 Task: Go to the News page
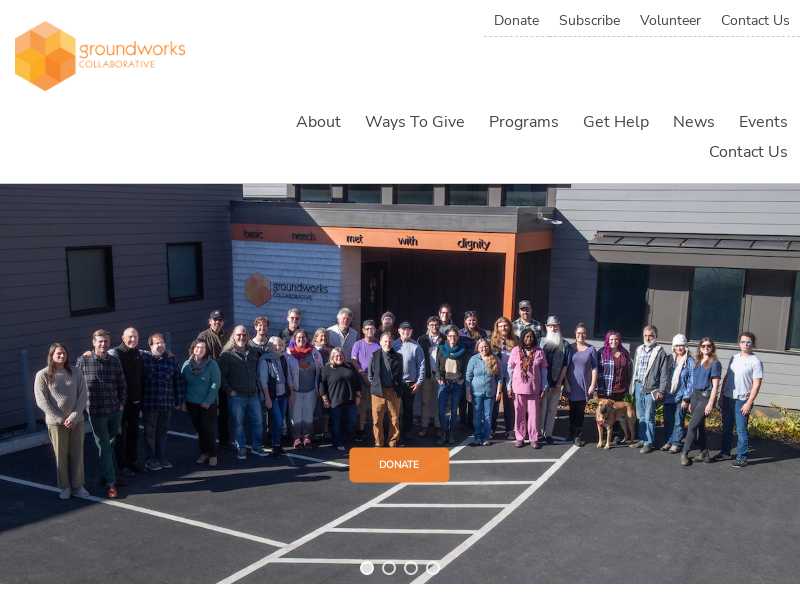tap(693, 122)
